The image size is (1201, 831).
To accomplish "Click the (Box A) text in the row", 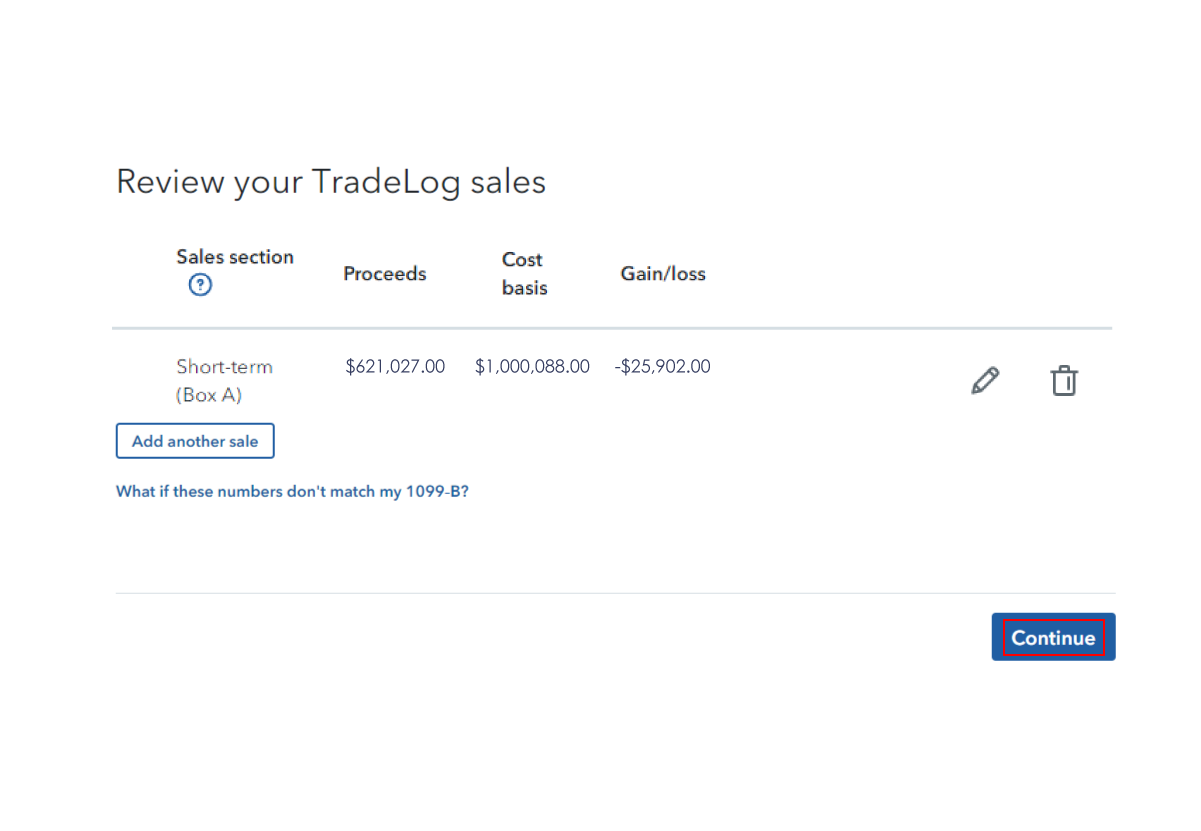I will click(209, 395).
